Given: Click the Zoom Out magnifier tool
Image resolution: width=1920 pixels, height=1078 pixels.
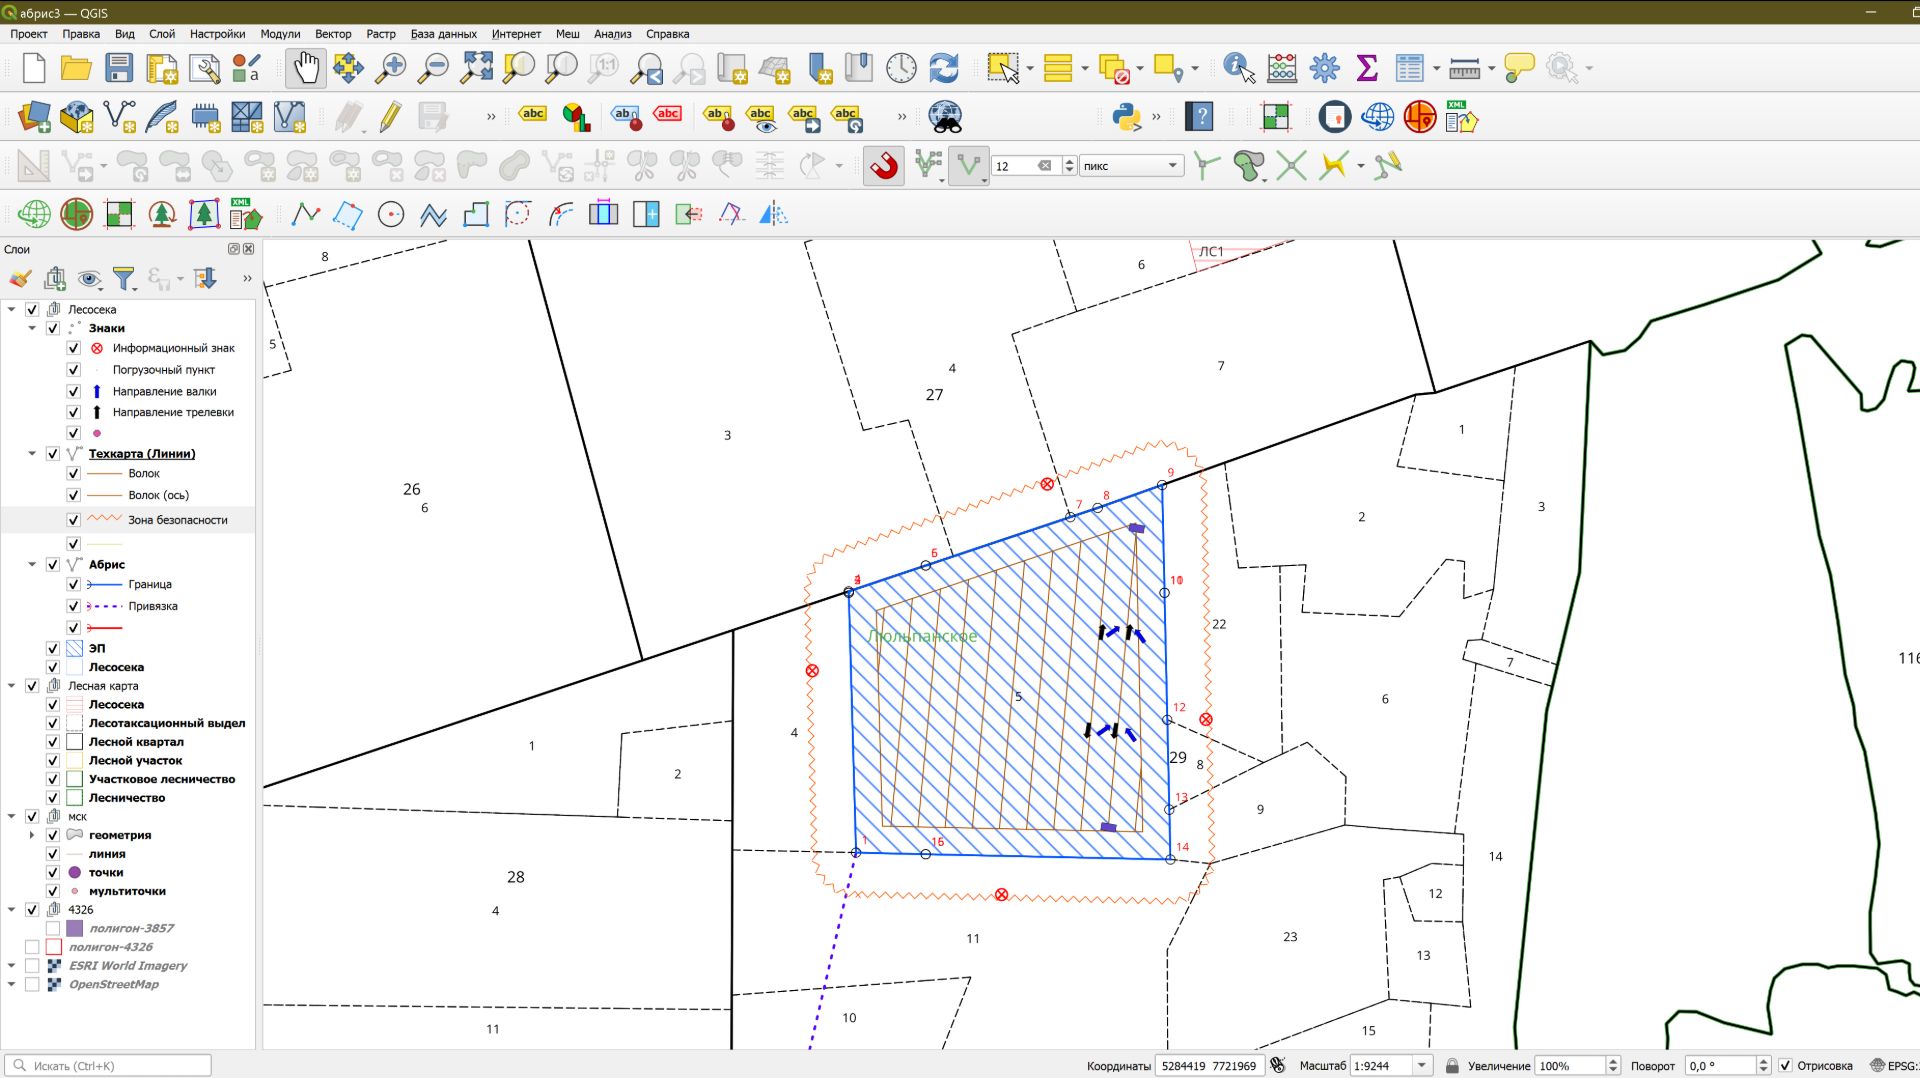Looking at the screenshot, I should 433,68.
